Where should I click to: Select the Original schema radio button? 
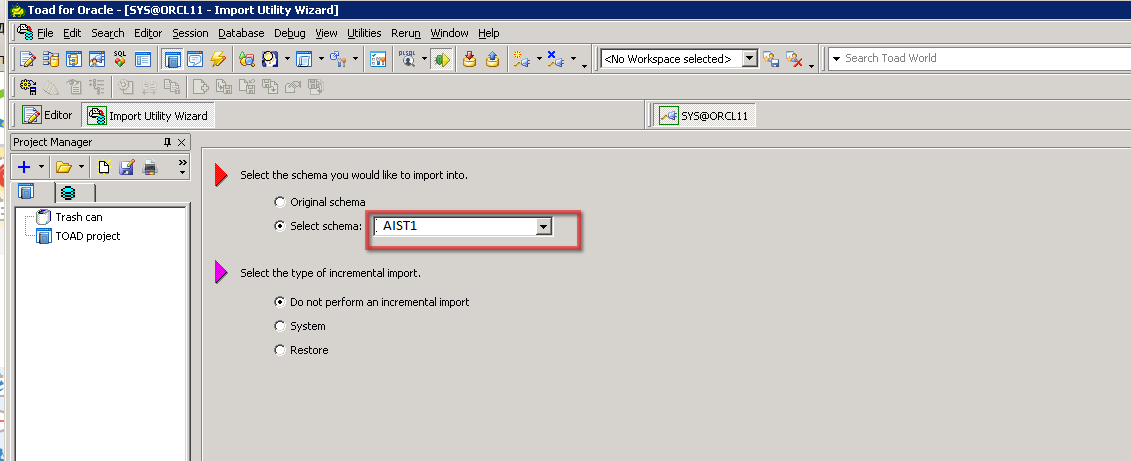[279, 202]
